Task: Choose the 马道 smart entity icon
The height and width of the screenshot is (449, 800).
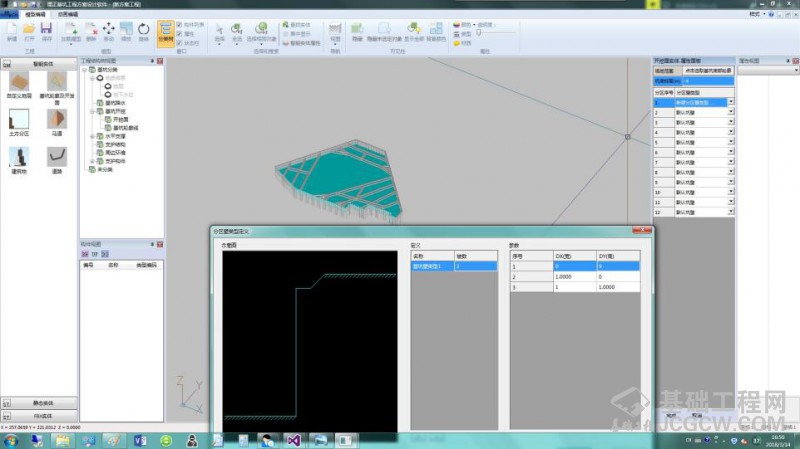Action: [57, 118]
